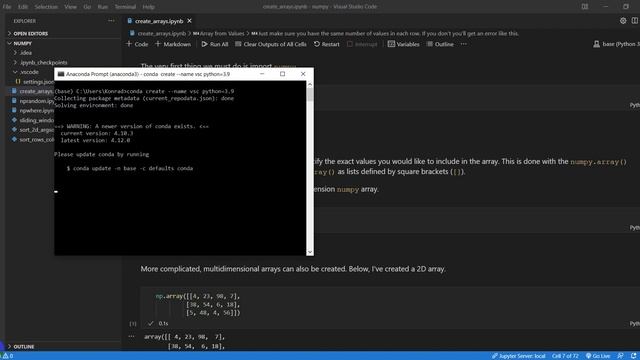Open the Variables viewer
This screenshot has width=640, height=360.
pos(403,44)
